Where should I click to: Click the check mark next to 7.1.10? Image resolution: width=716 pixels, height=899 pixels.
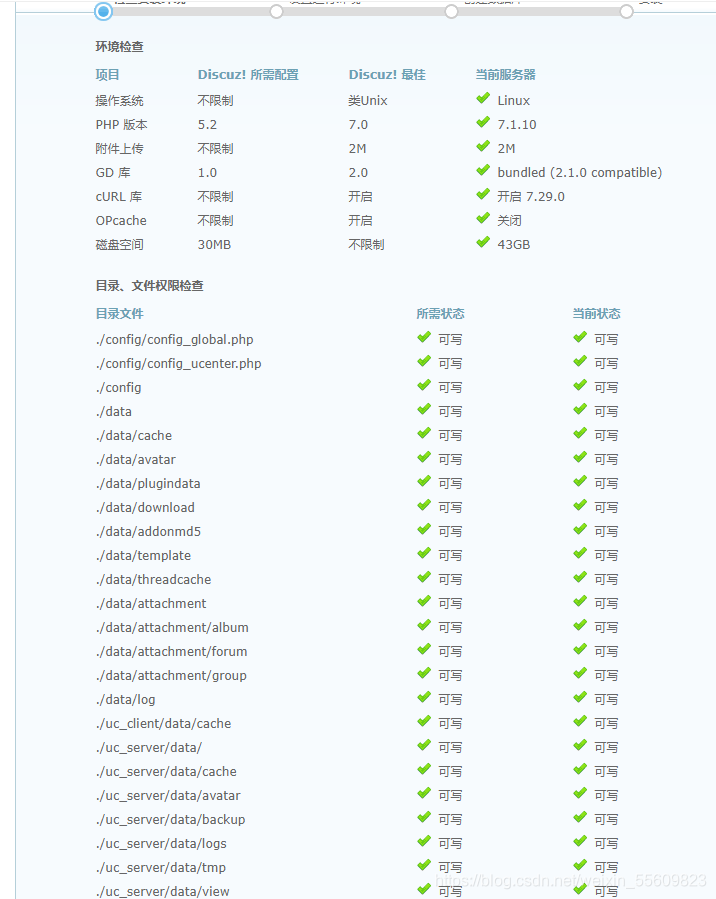[x=483, y=123]
